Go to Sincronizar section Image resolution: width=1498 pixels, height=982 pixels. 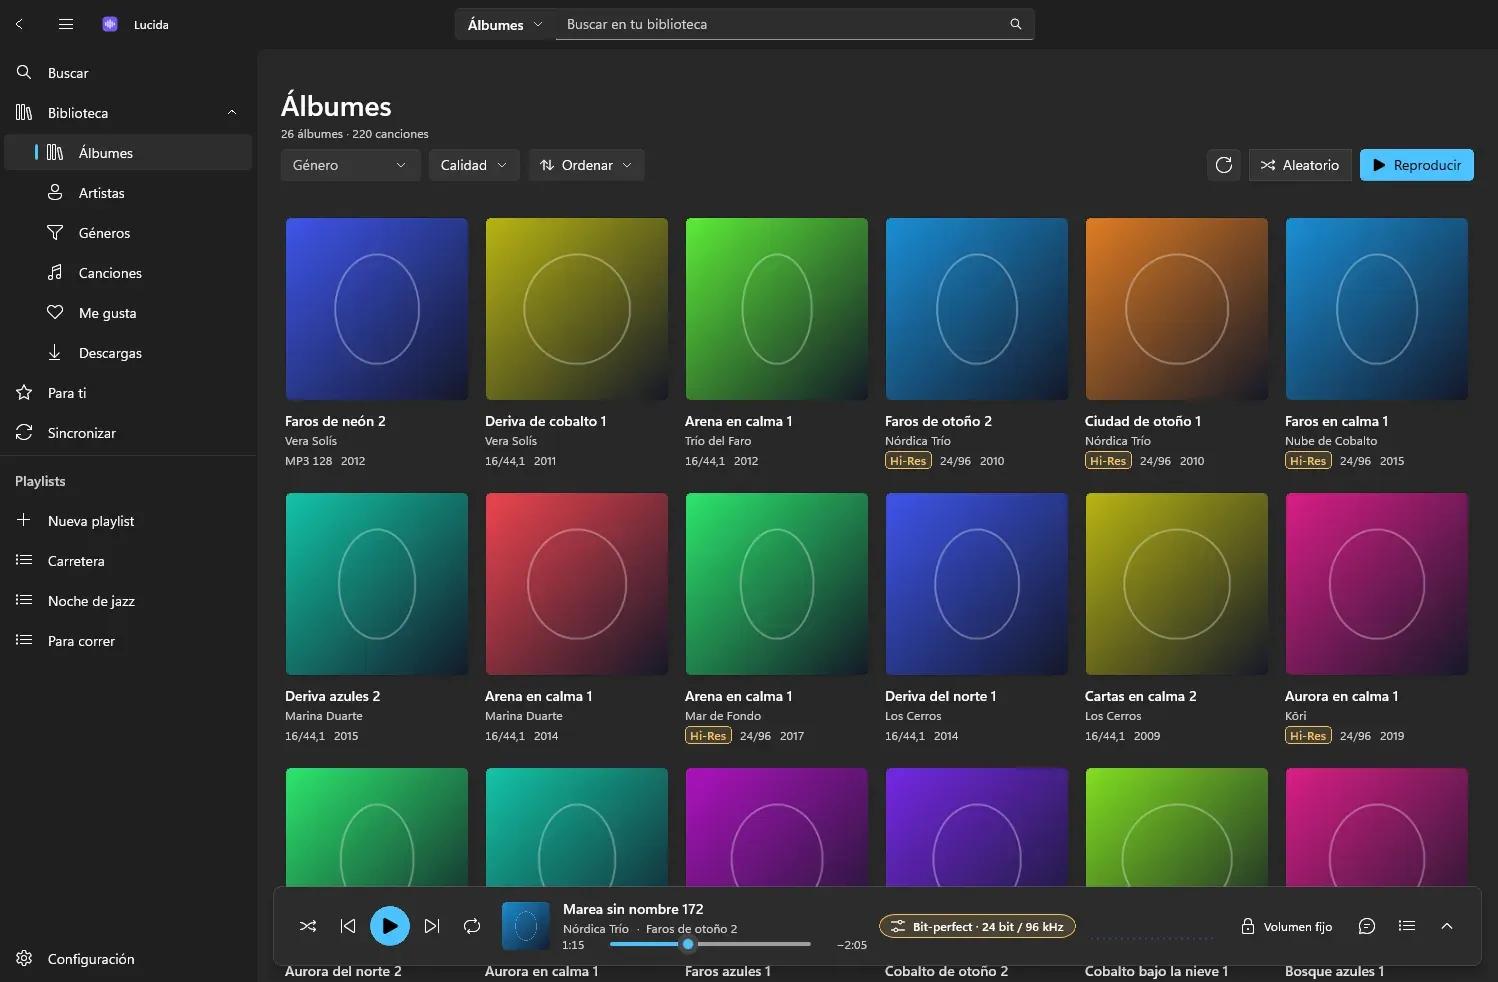[x=128, y=433]
